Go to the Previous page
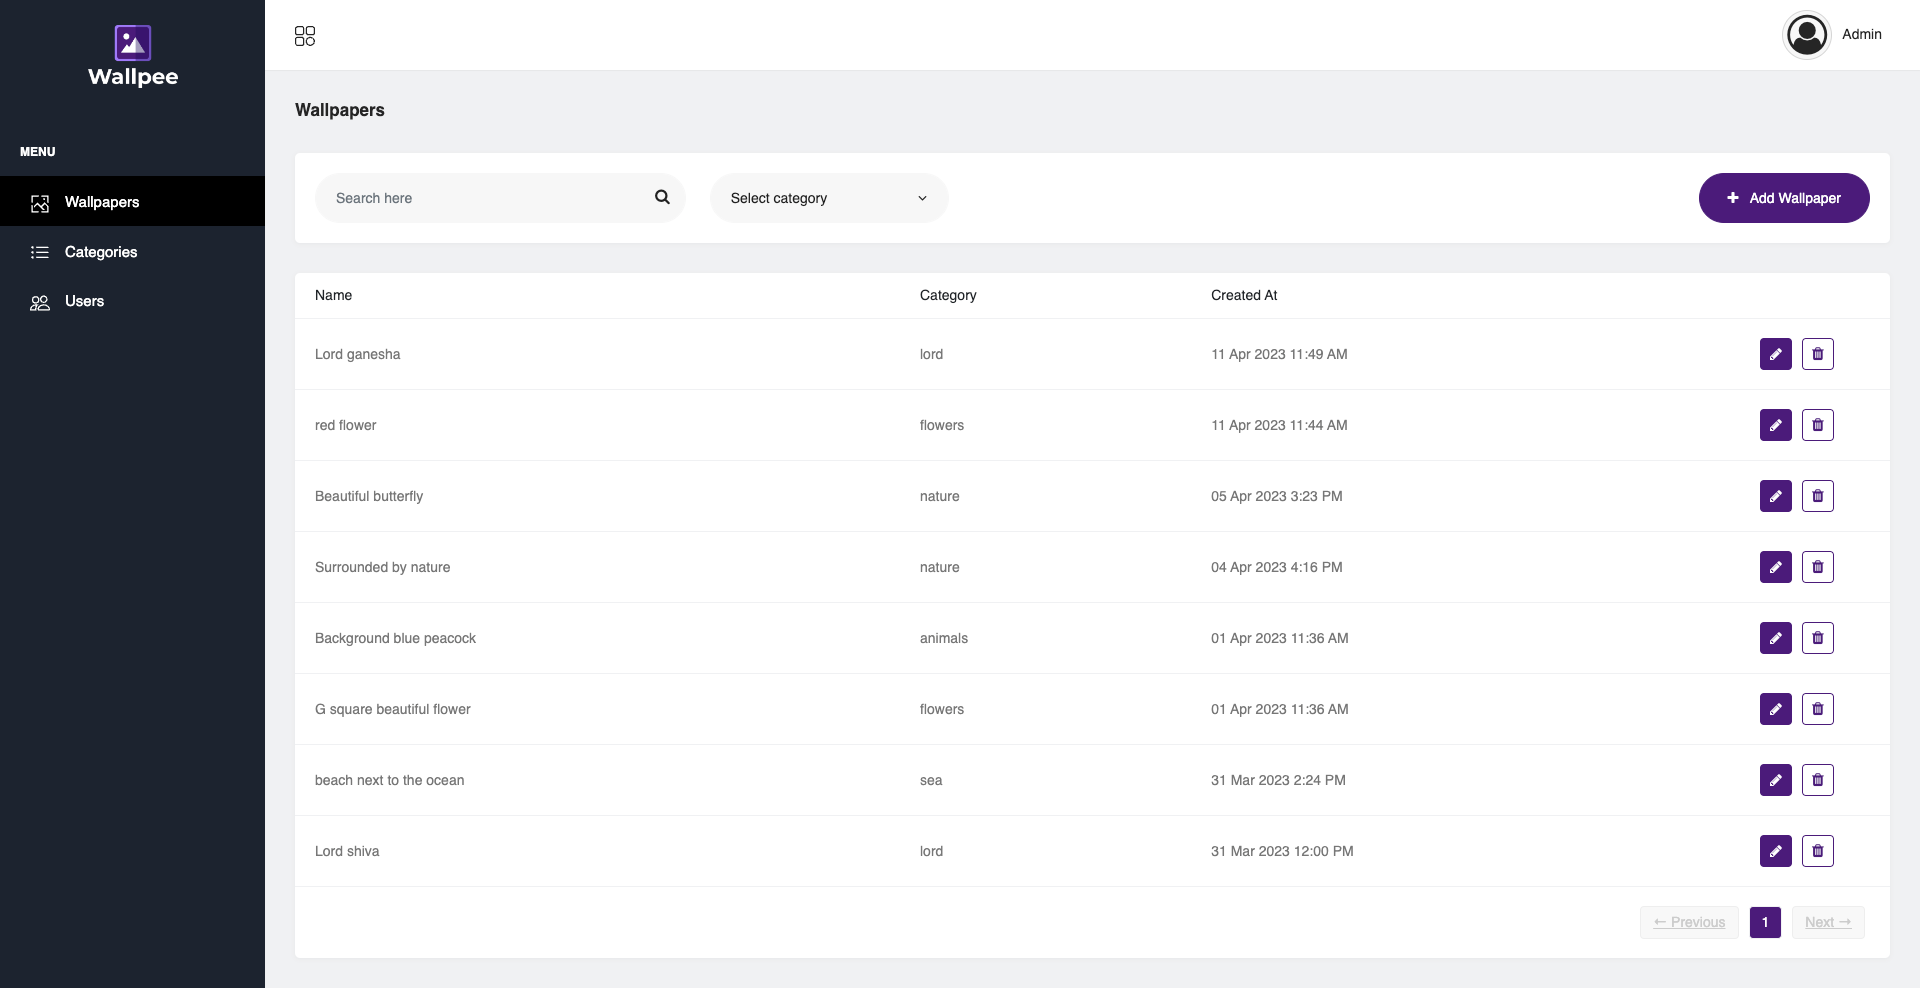The height and width of the screenshot is (988, 1920). pyautogui.click(x=1688, y=922)
